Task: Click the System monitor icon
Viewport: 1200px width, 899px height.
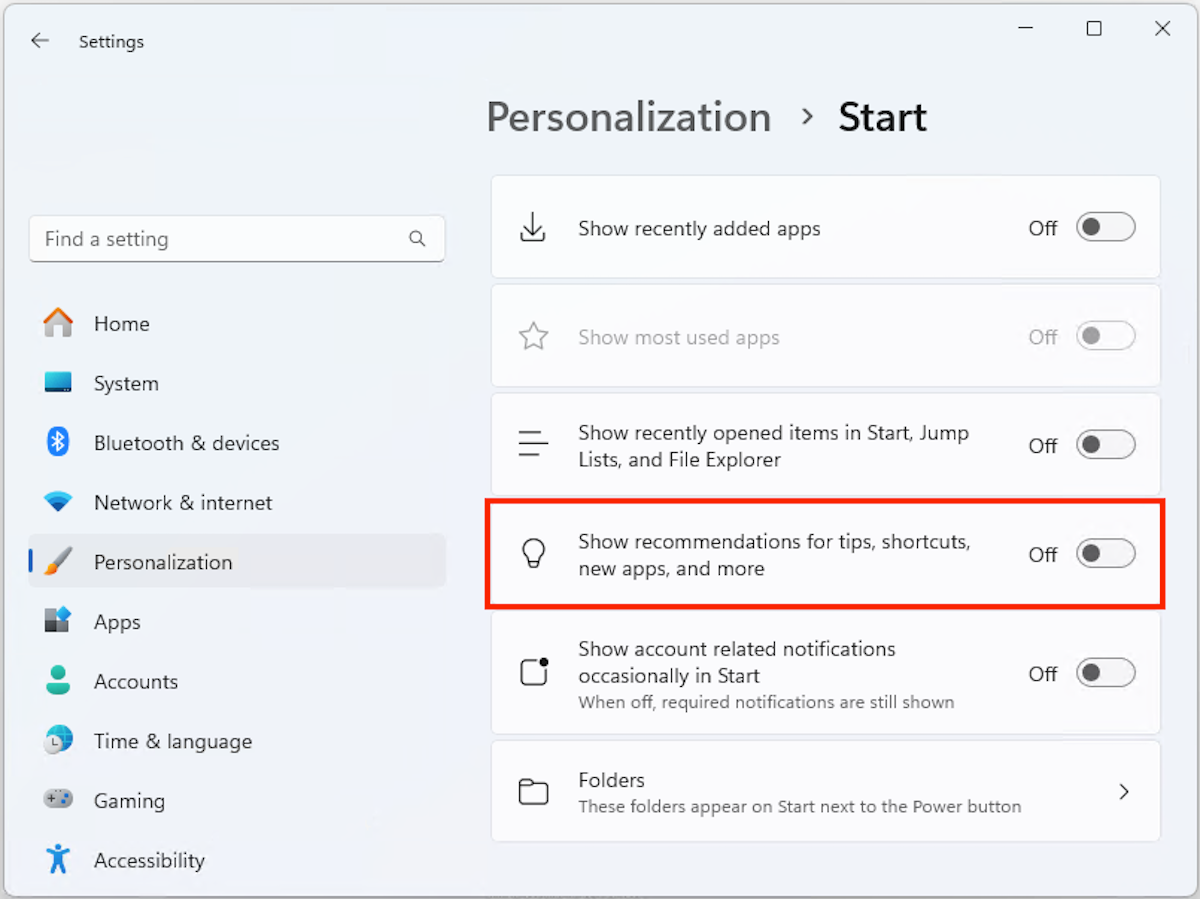Action: [58, 383]
